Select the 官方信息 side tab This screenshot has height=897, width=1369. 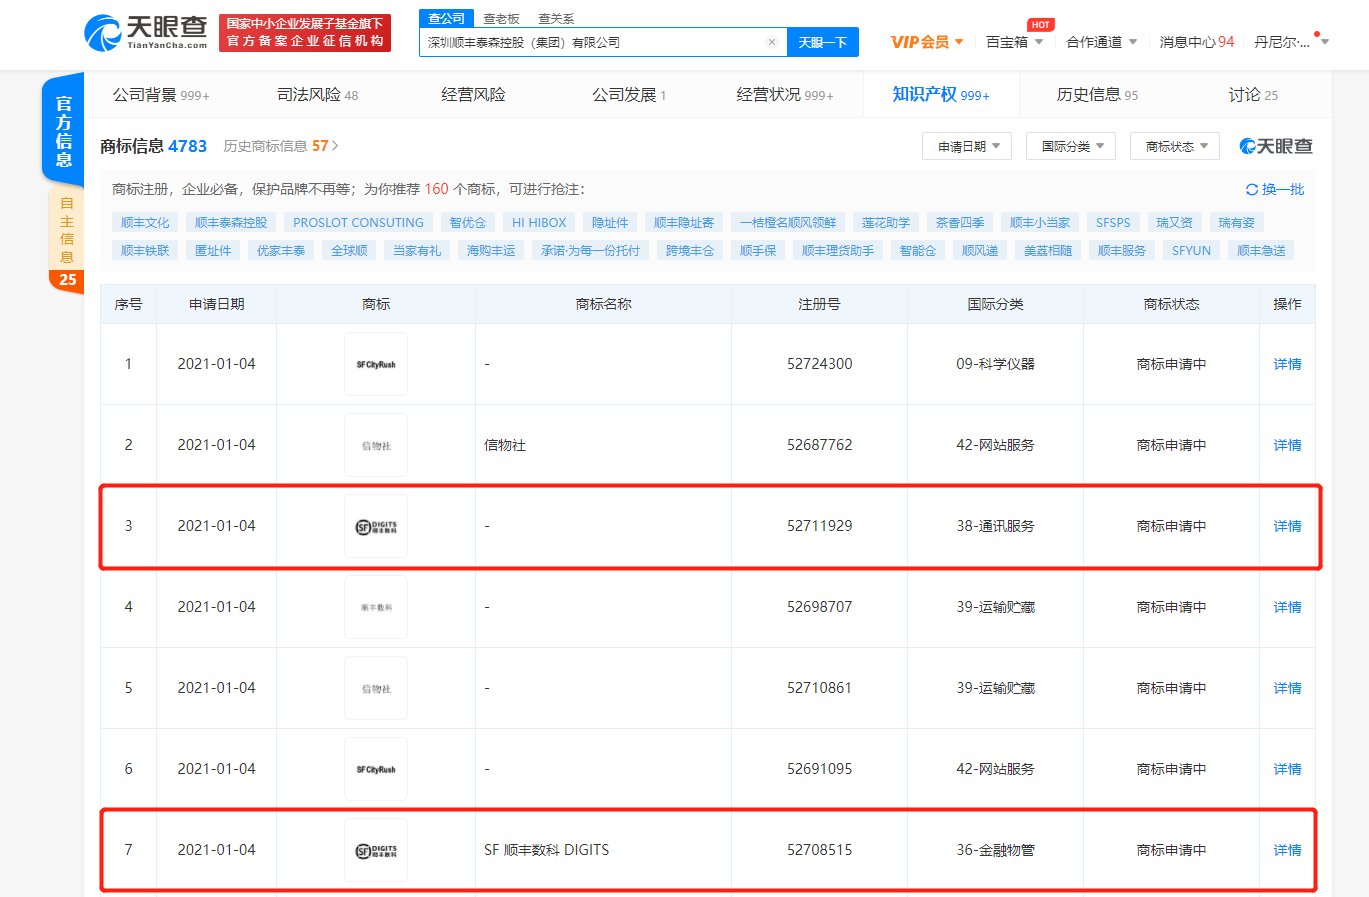coord(63,130)
